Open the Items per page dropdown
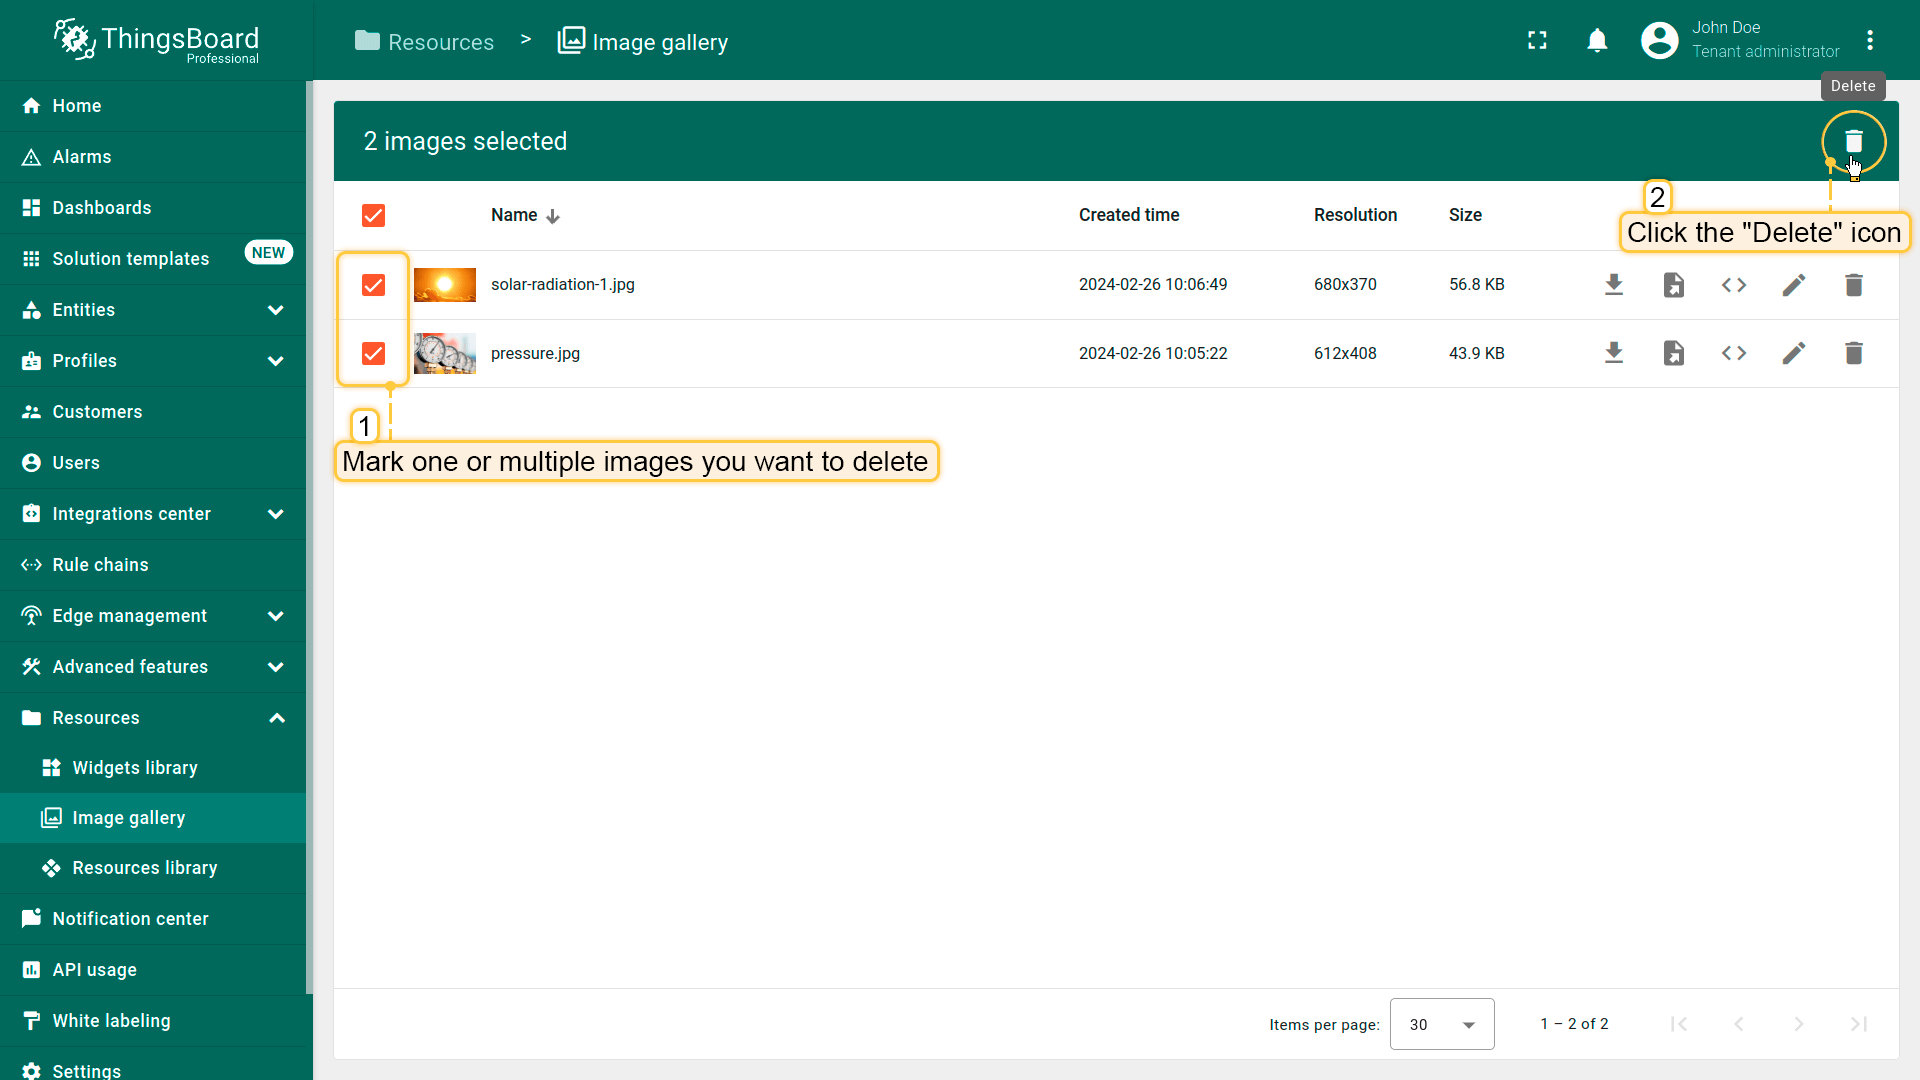Screen dimensions: 1920x1080 (x=1441, y=1024)
